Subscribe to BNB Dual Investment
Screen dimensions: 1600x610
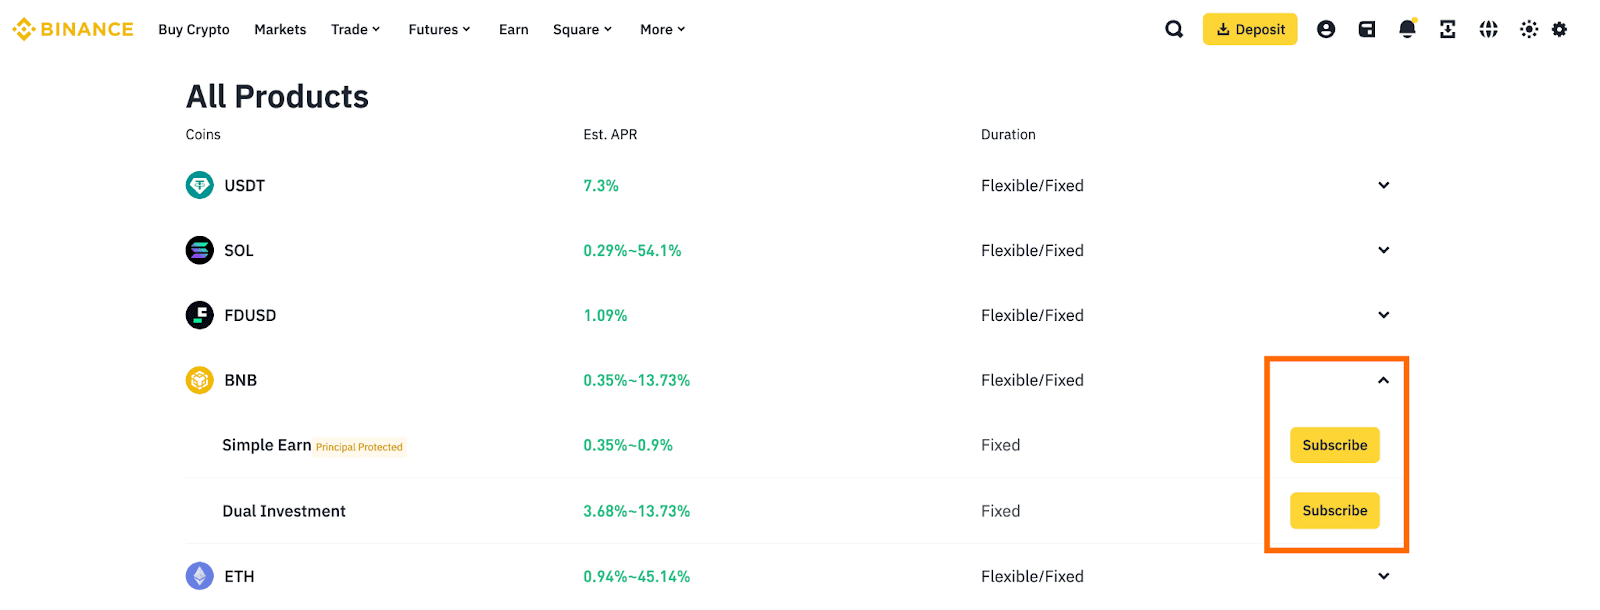pyautogui.click(x=1334, y=511)
